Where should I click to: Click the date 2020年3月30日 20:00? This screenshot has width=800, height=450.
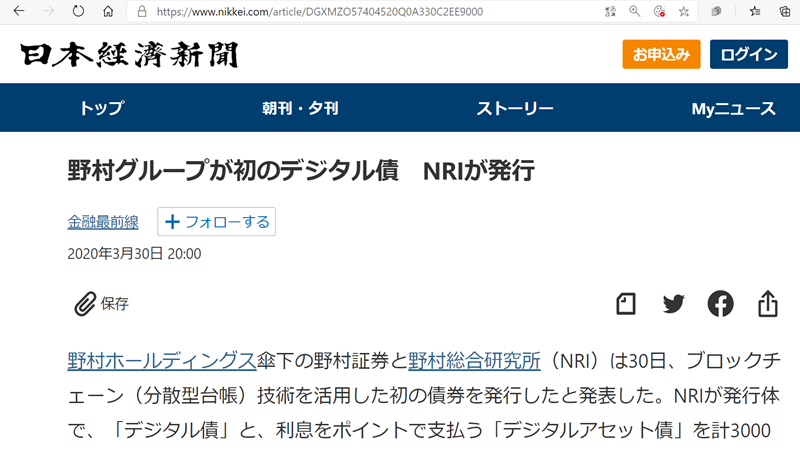[x=134, y=254]
